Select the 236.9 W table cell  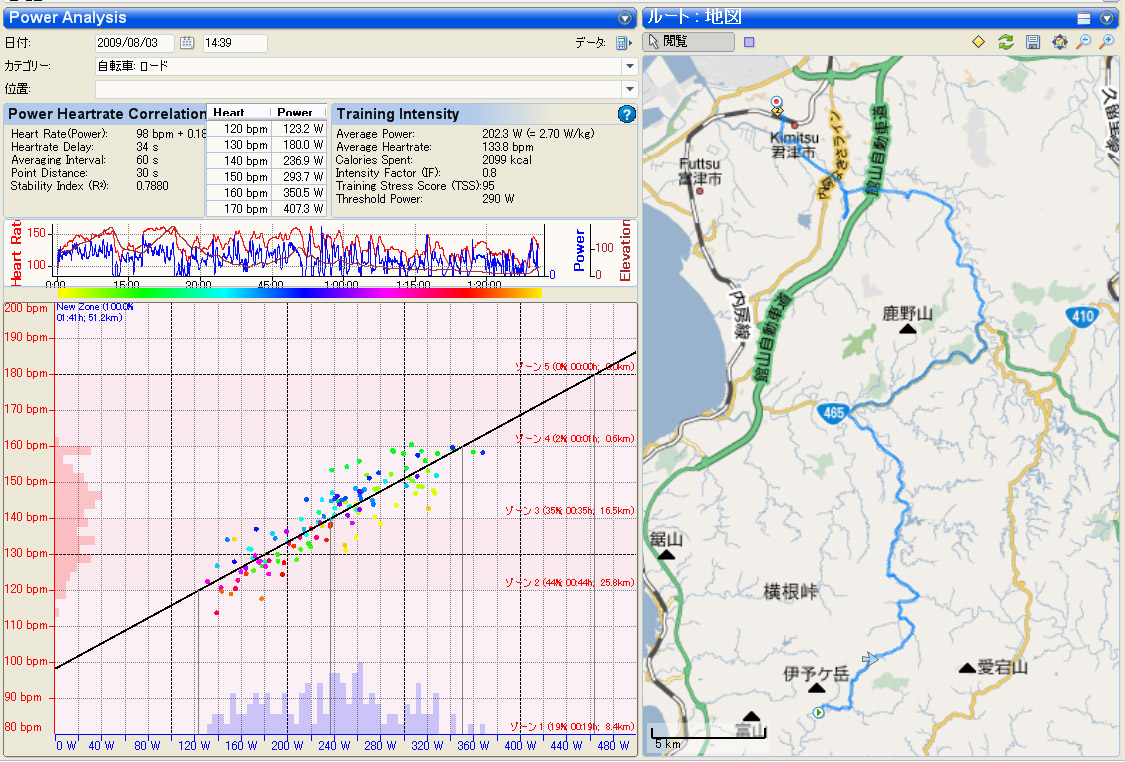pyautogui.click(x=299, y=161)
